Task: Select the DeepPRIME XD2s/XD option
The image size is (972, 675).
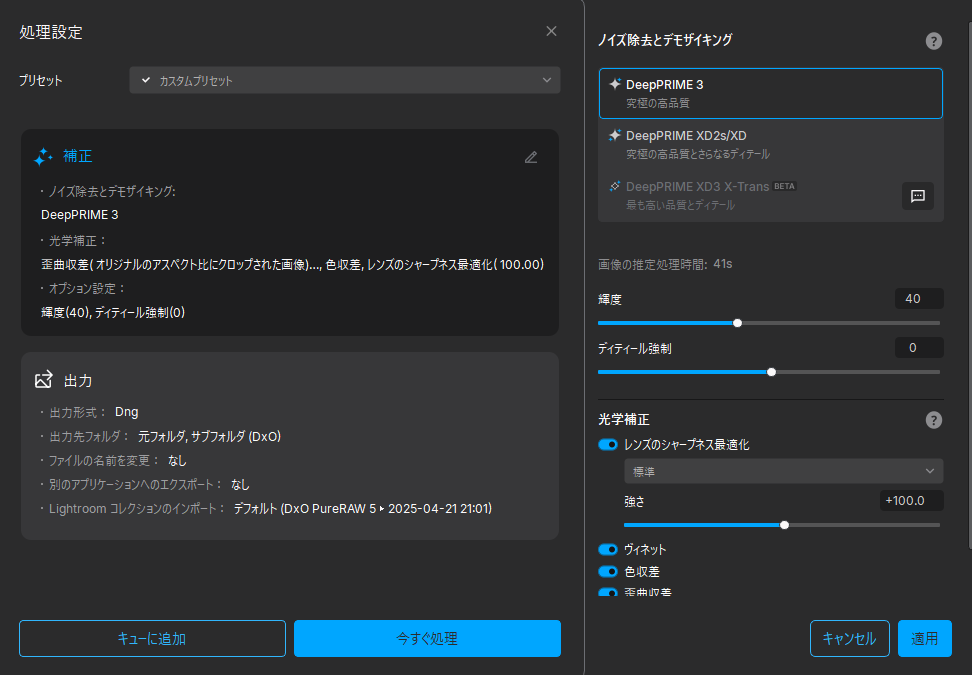Action: (x=771, y=144)
